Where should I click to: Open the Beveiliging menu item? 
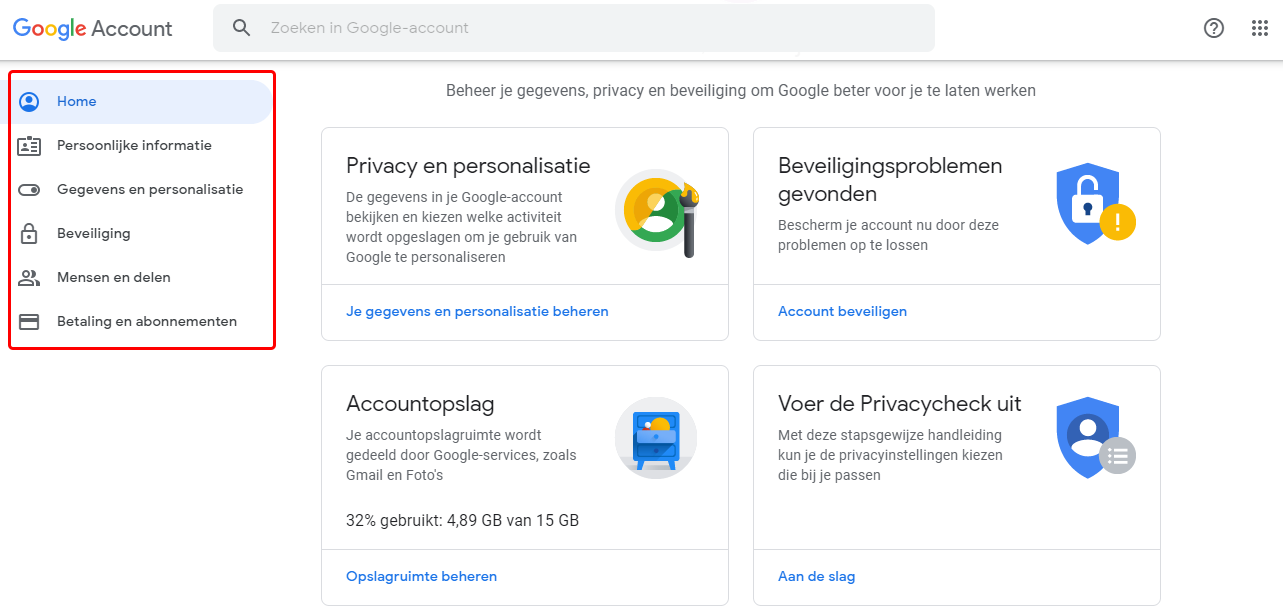tap(94, 234)
